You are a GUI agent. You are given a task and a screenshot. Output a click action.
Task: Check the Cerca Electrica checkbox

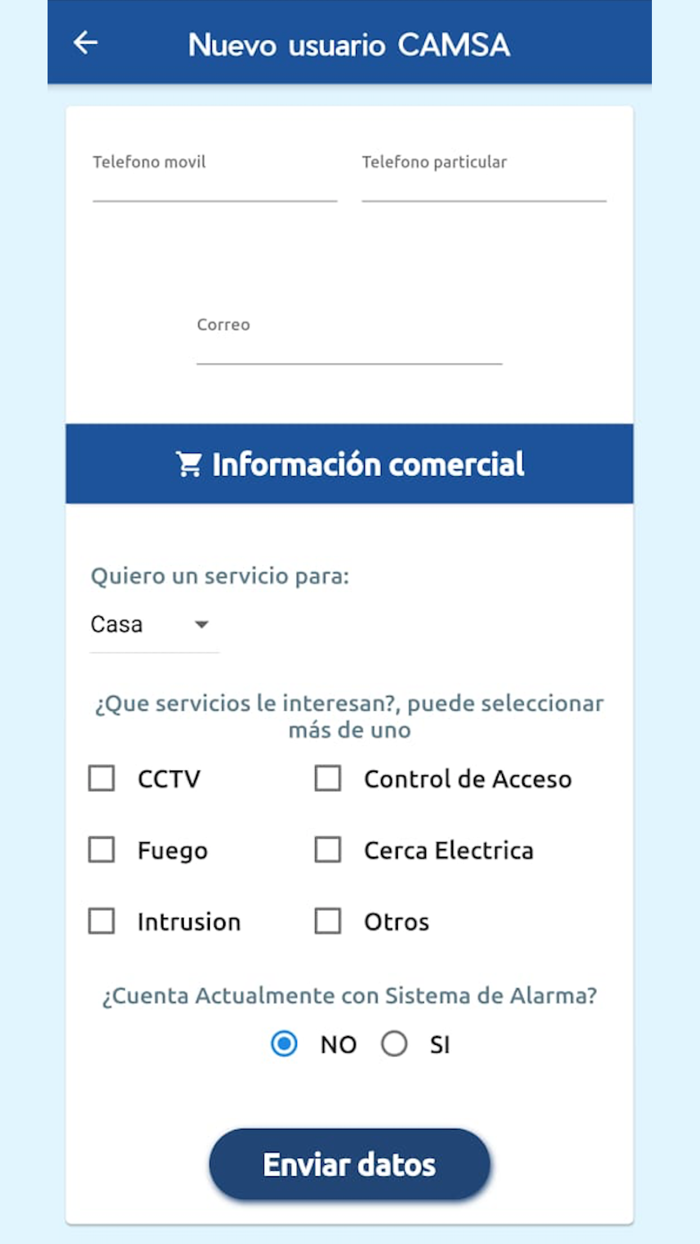[328, 849]
